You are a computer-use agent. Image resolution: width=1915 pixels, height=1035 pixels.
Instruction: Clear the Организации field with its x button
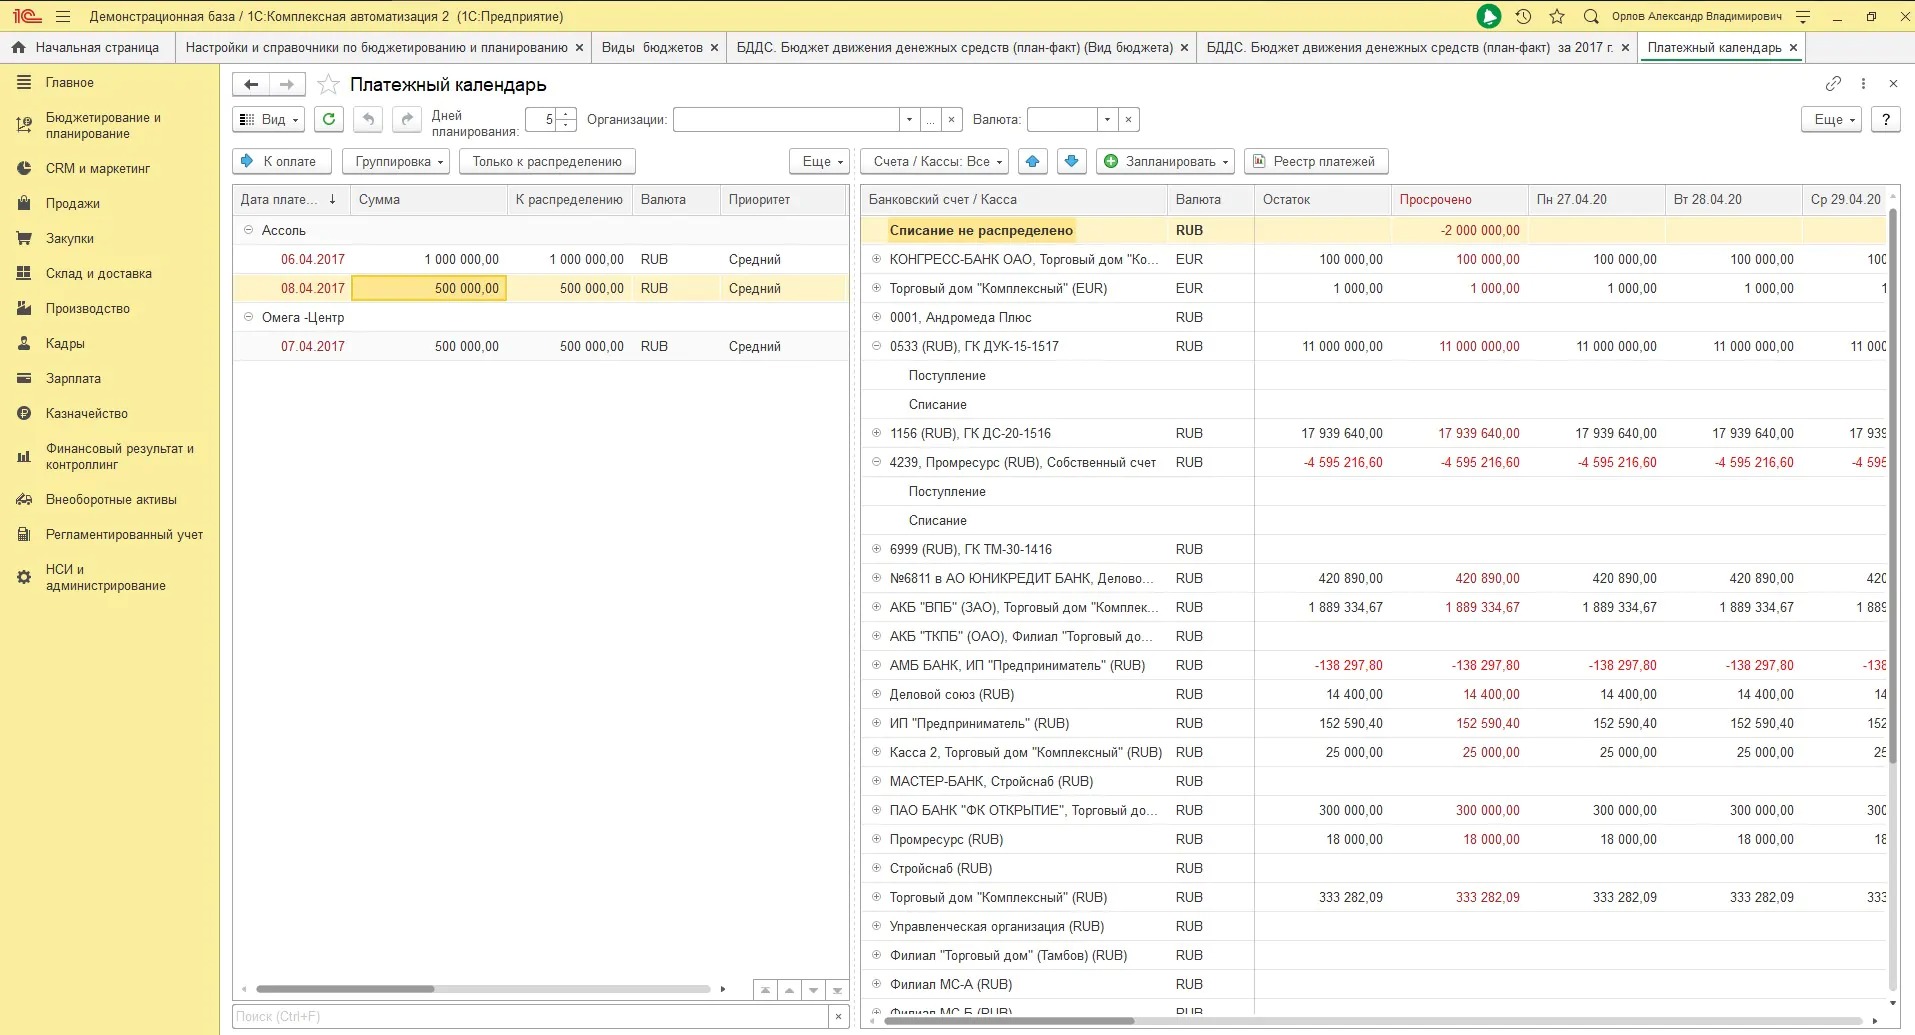point(952,120)
